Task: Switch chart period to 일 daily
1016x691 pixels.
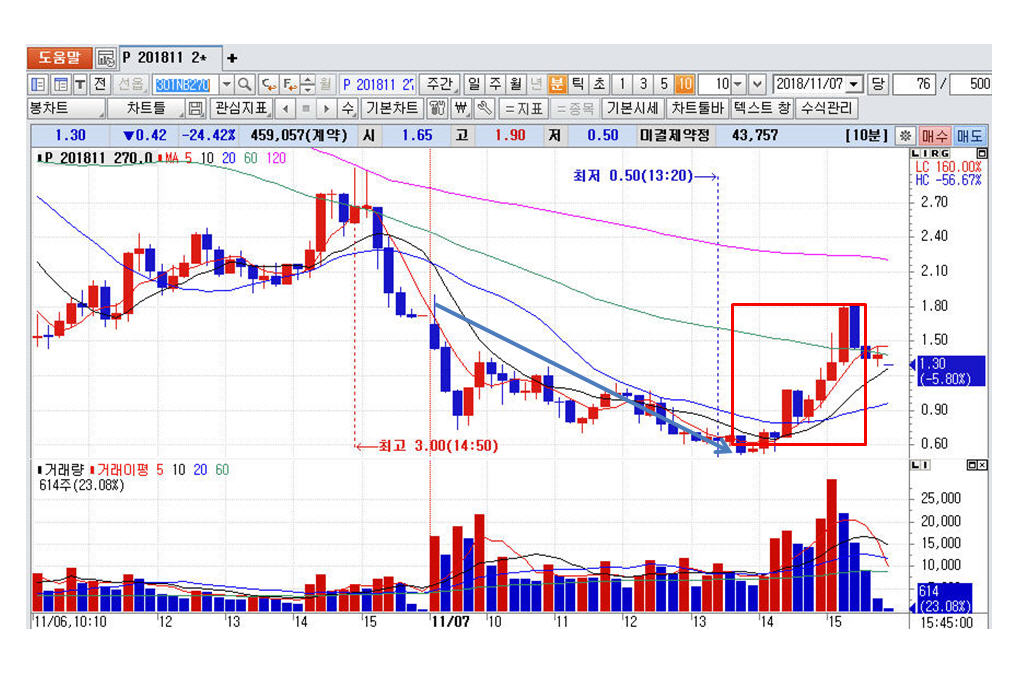Action: (475, 84)
